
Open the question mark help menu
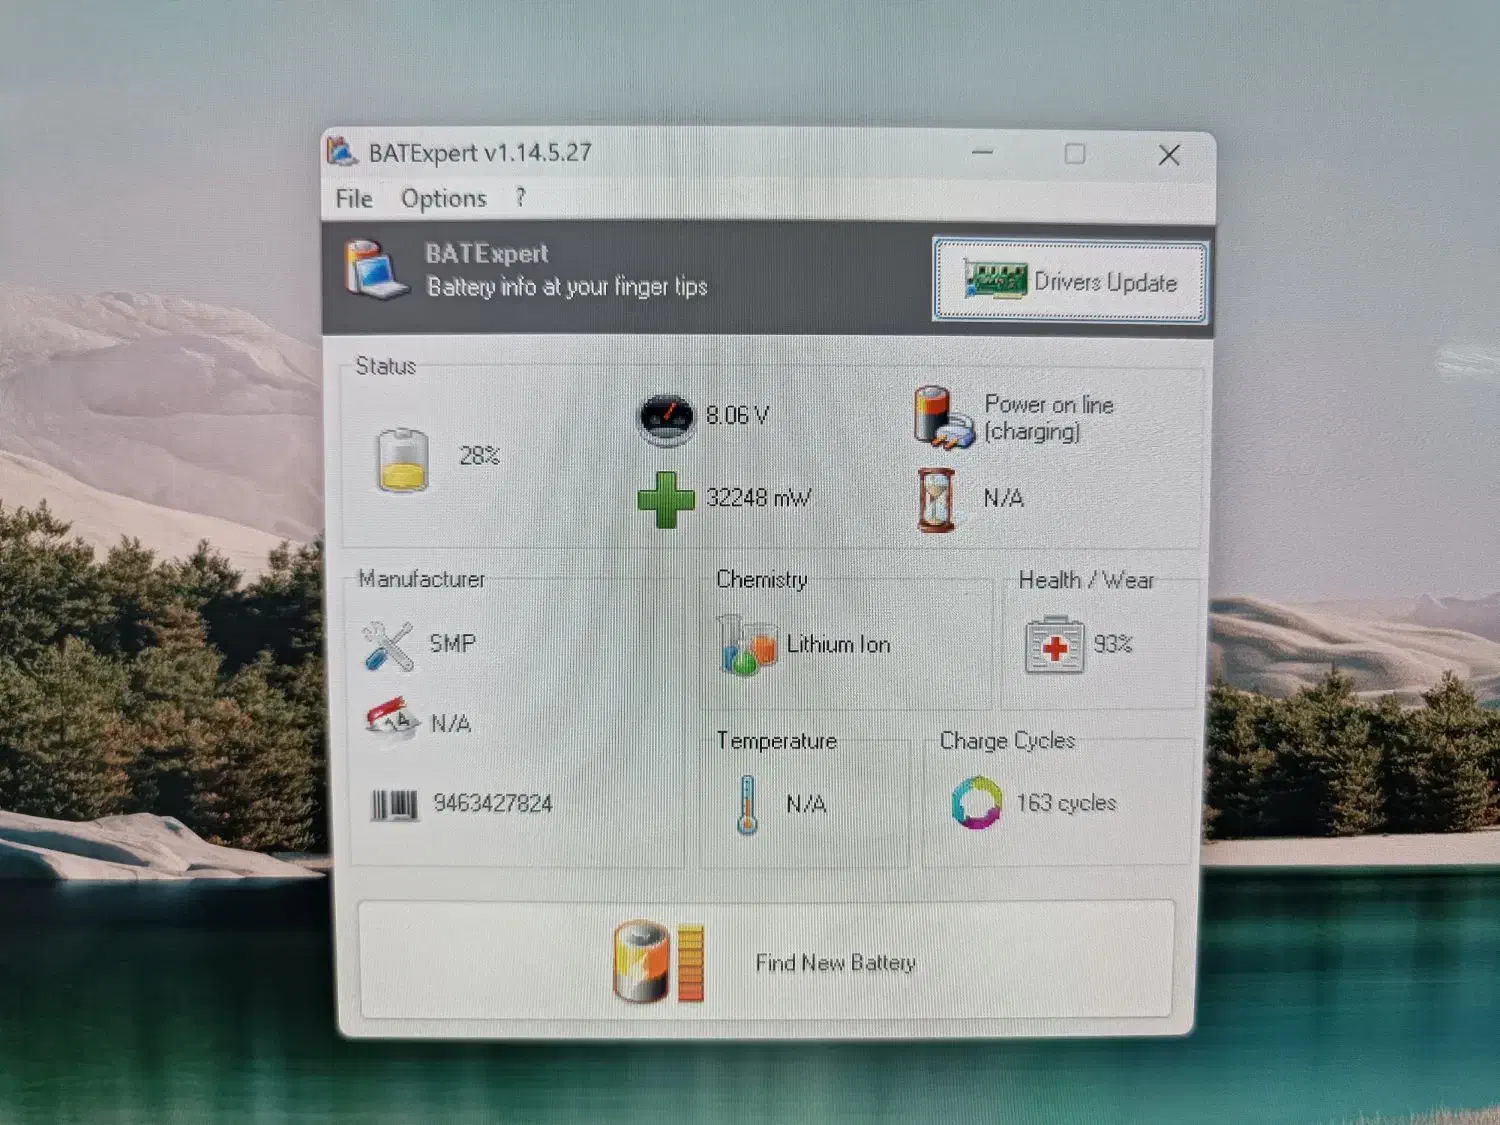coord(520,197)
